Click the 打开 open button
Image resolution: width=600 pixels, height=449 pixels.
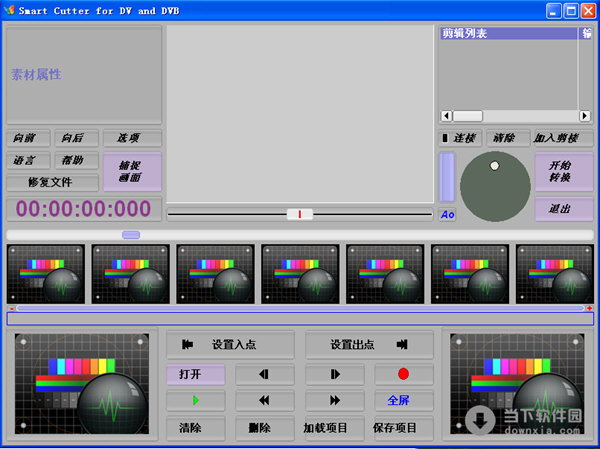pyautogui.click(x=195, y=374)
